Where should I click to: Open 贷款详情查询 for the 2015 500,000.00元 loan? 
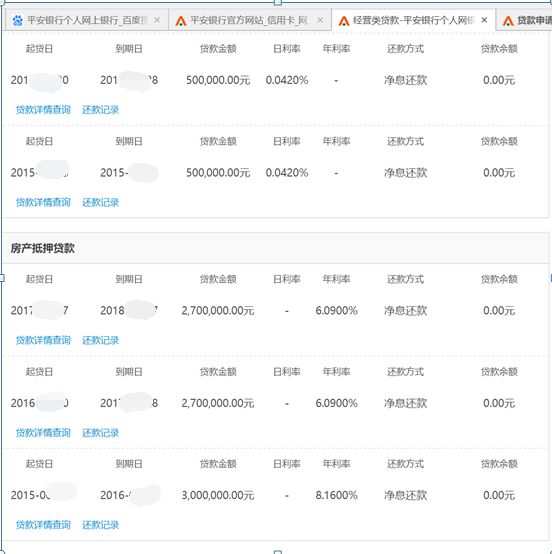[x=43, y=202]
